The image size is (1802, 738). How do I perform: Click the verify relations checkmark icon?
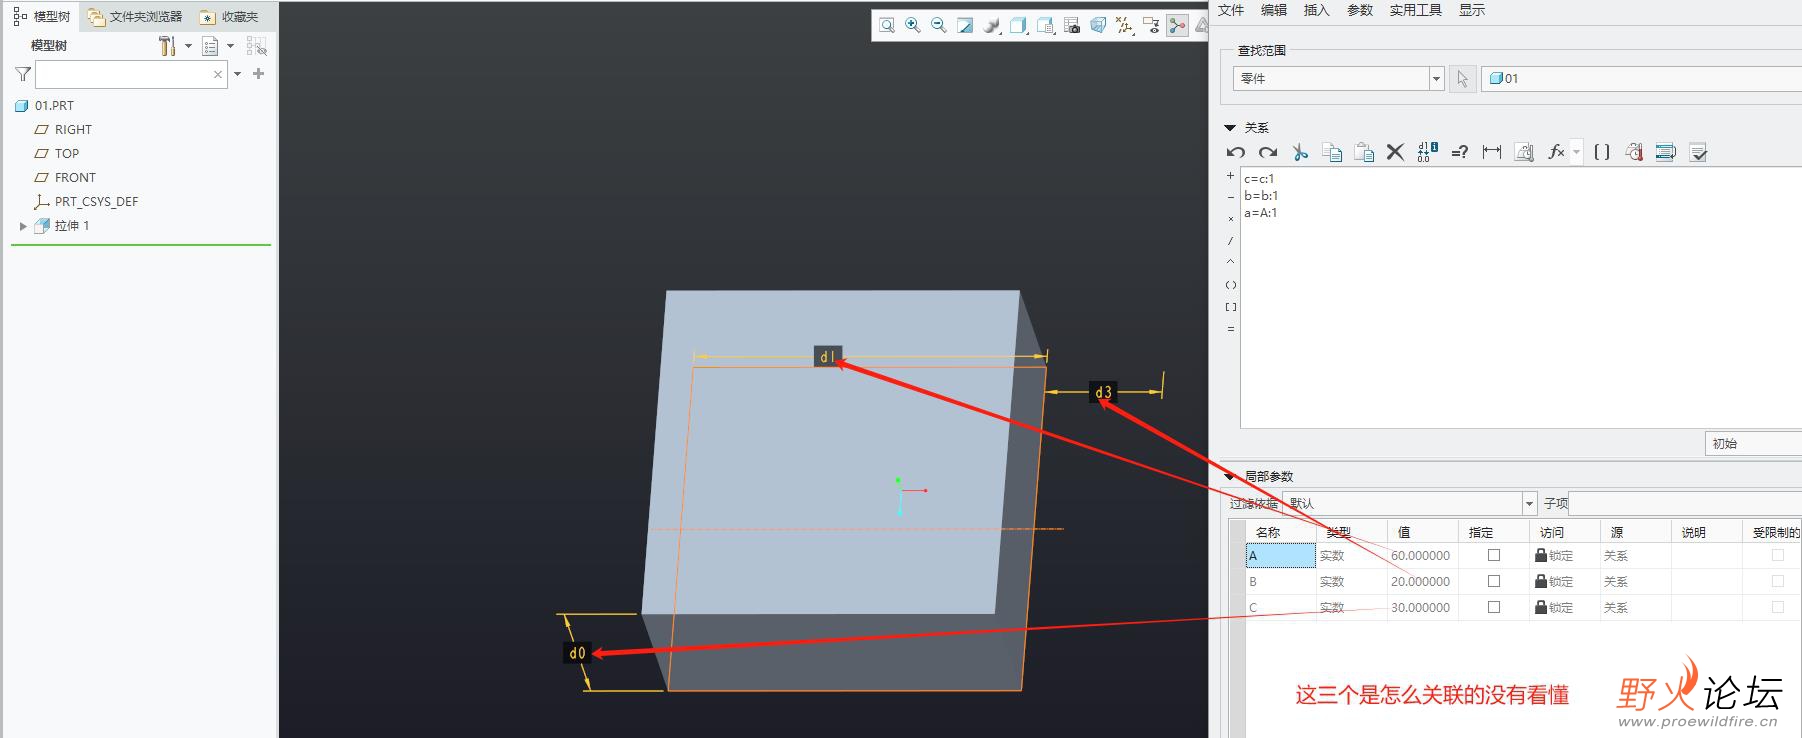(1698, 152)
